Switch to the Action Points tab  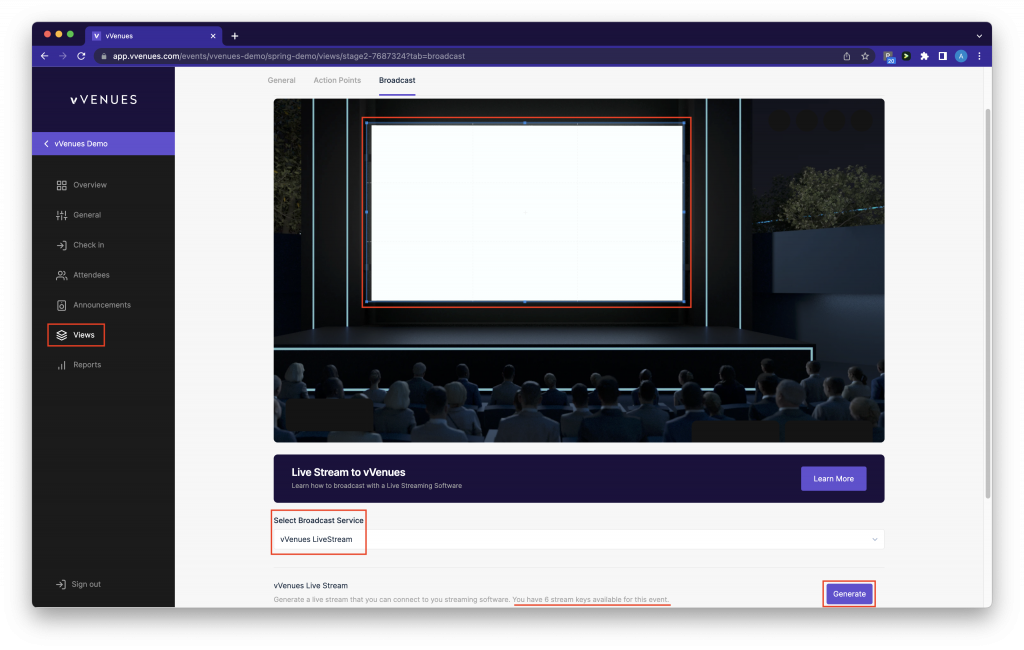[337, 80]
